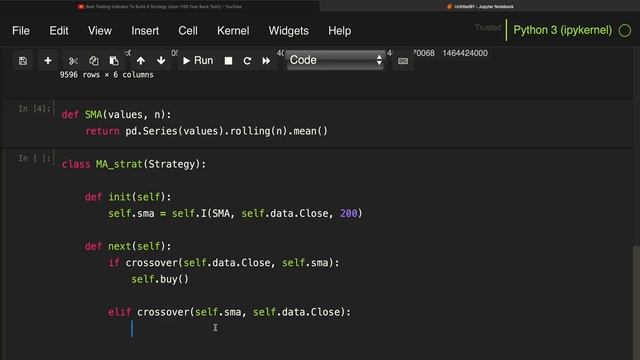Save notebook with the floppy disk icon
Screen dimensions: 640x360
(x=23, y=61)
